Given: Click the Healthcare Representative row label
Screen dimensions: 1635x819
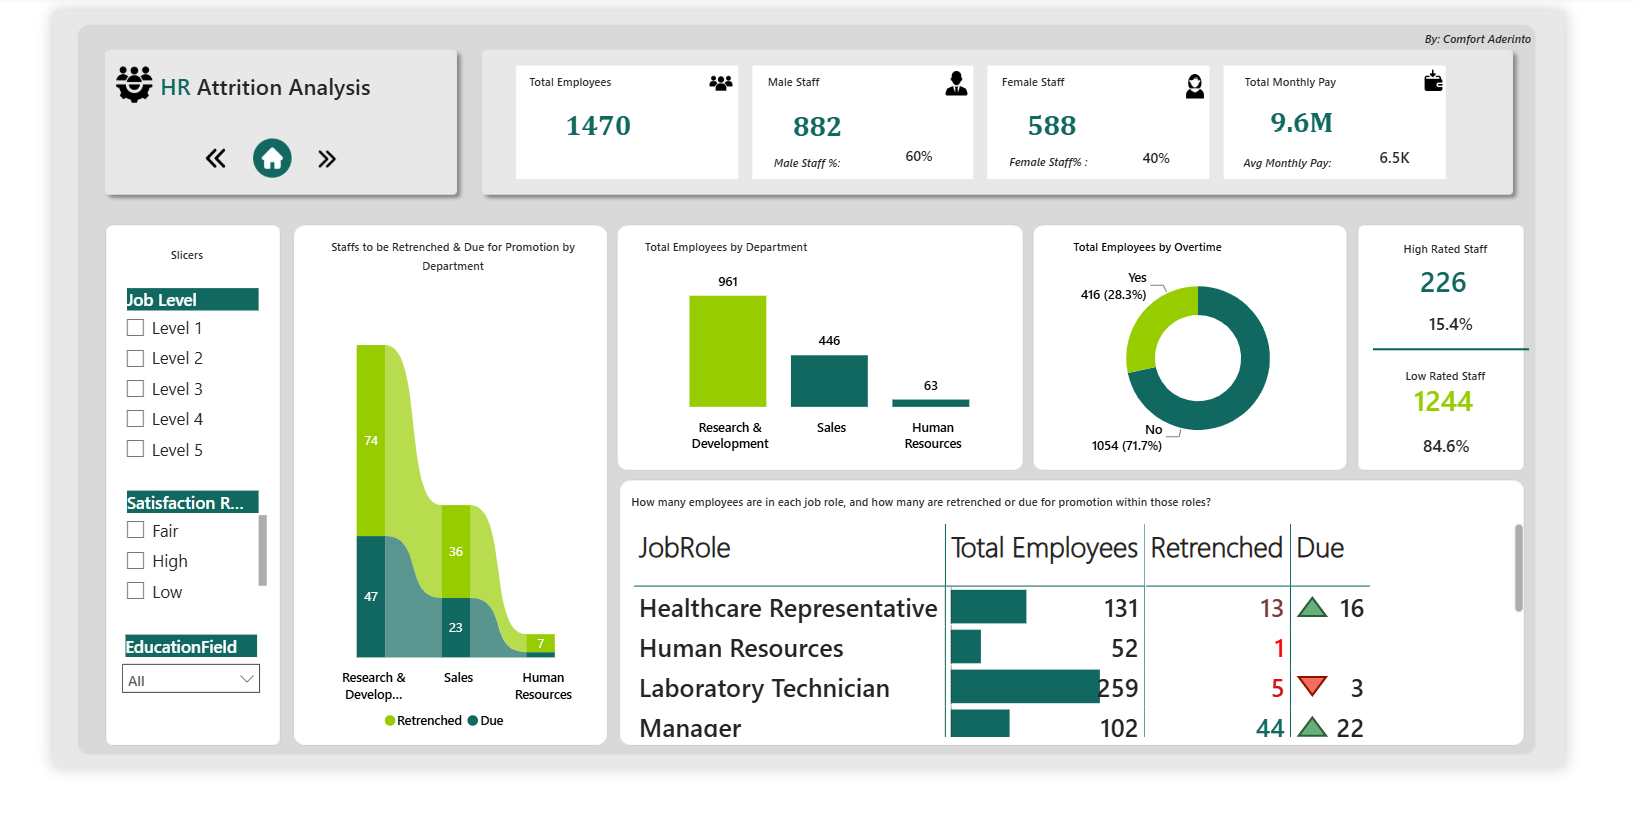Looking at the screenshot, I should tap(788, 608).
